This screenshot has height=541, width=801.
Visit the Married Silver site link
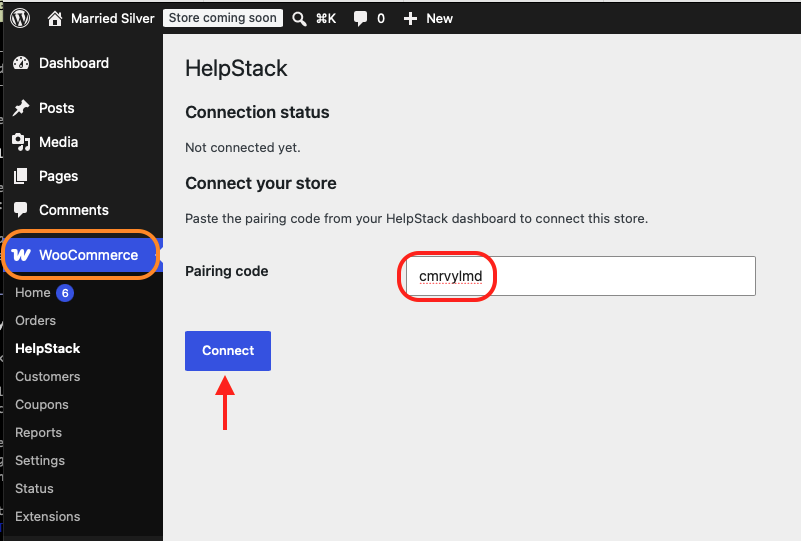(x=112, y=19)
